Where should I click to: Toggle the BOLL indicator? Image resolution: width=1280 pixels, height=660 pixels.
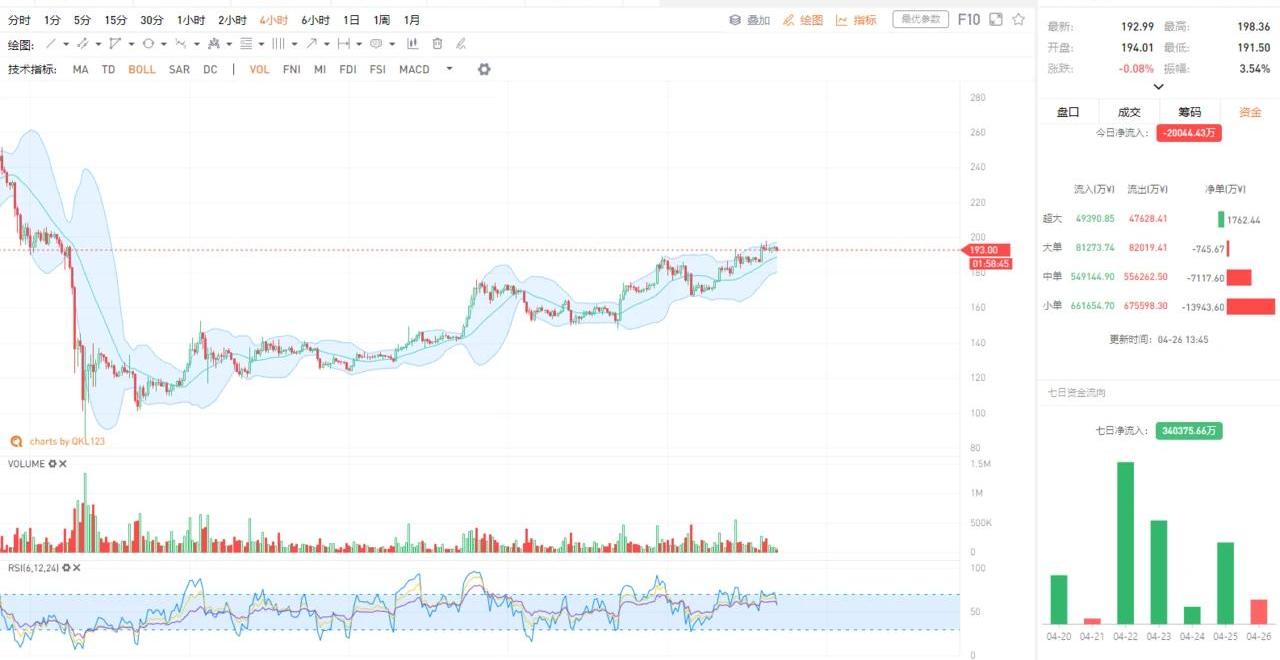pos(142,70)
